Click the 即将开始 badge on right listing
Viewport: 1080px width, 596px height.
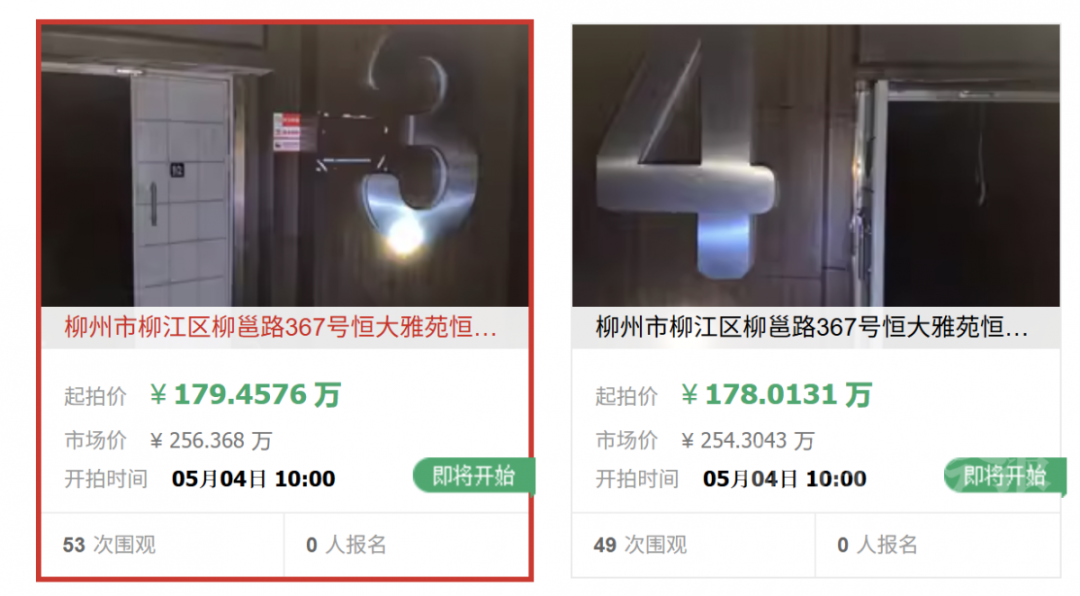(1005, 475)
